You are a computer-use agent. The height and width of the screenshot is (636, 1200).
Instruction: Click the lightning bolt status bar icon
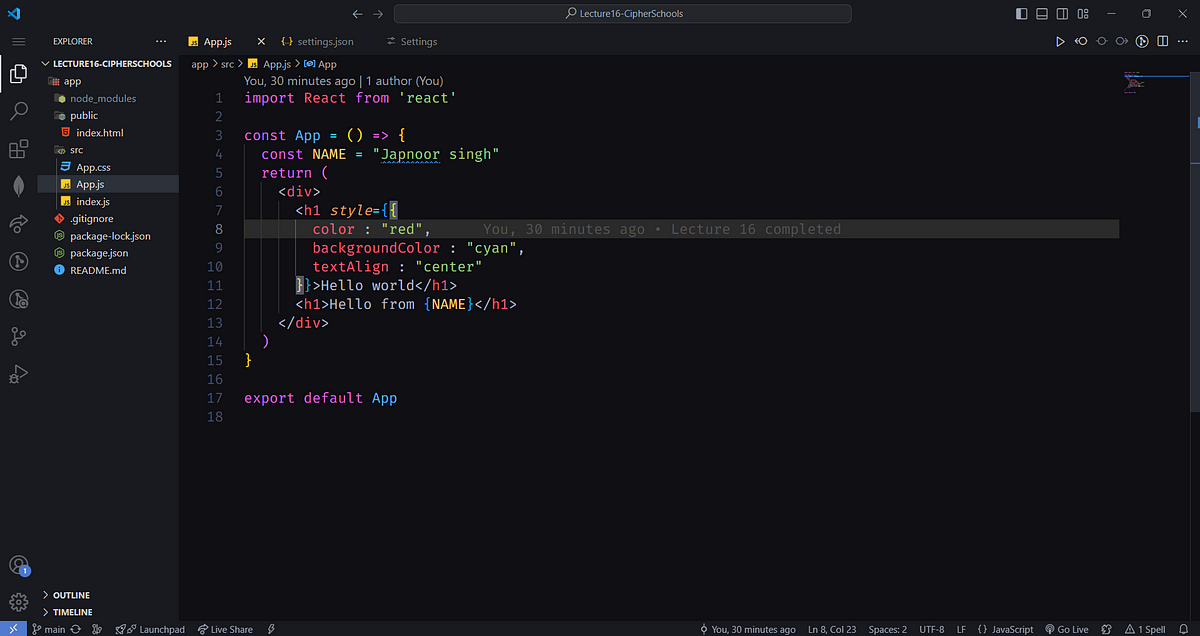271,629
